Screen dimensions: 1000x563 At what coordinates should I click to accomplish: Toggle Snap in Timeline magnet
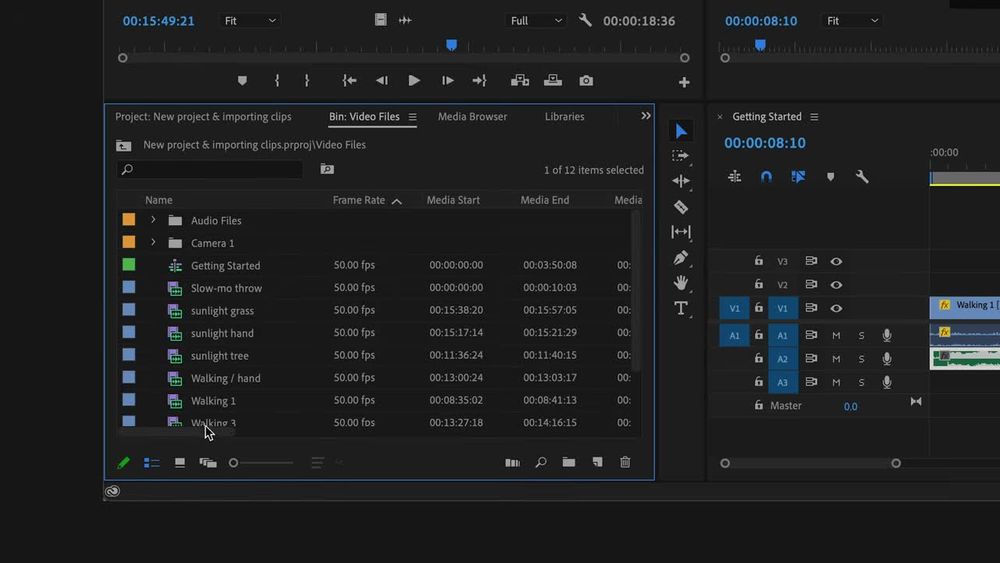[767, 177]
